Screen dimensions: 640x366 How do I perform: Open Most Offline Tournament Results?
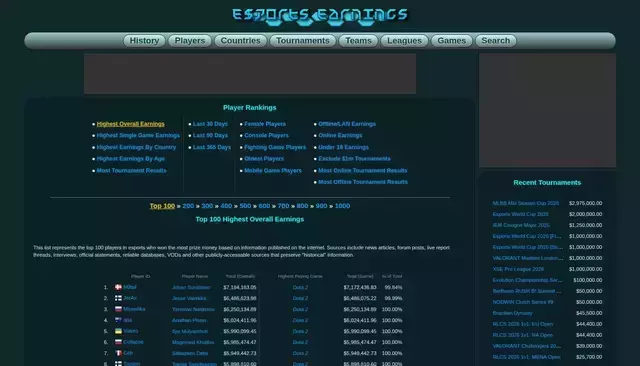pos(363,182)
